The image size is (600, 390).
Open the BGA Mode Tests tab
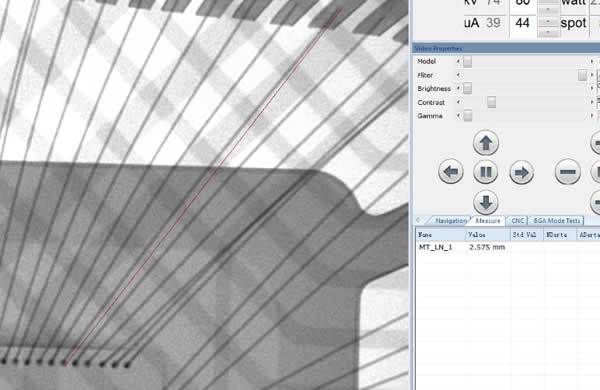pos(557,221)
